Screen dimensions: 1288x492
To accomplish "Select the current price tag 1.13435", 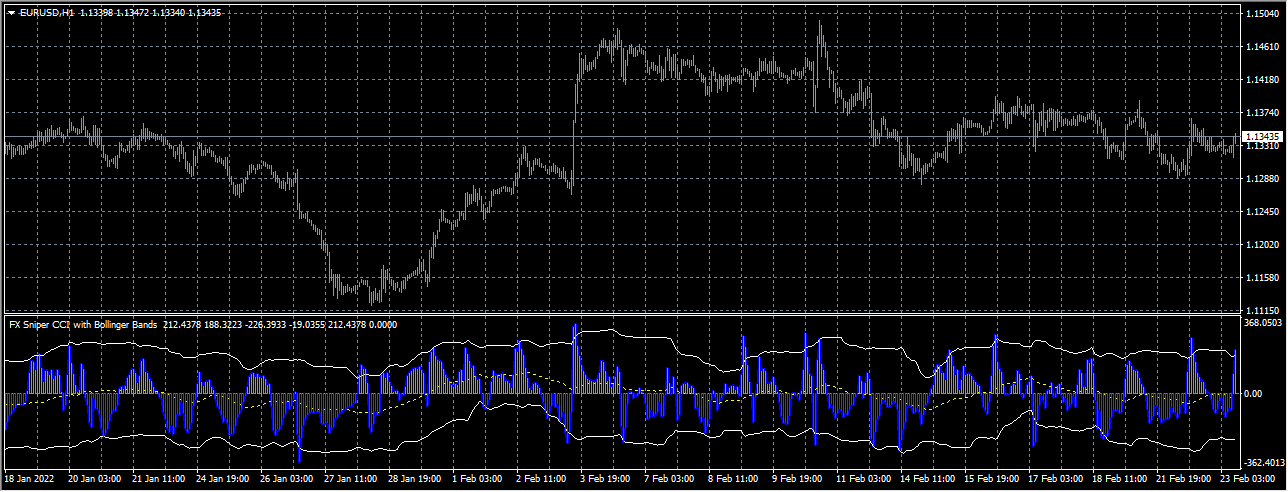I will (1261, 136).
